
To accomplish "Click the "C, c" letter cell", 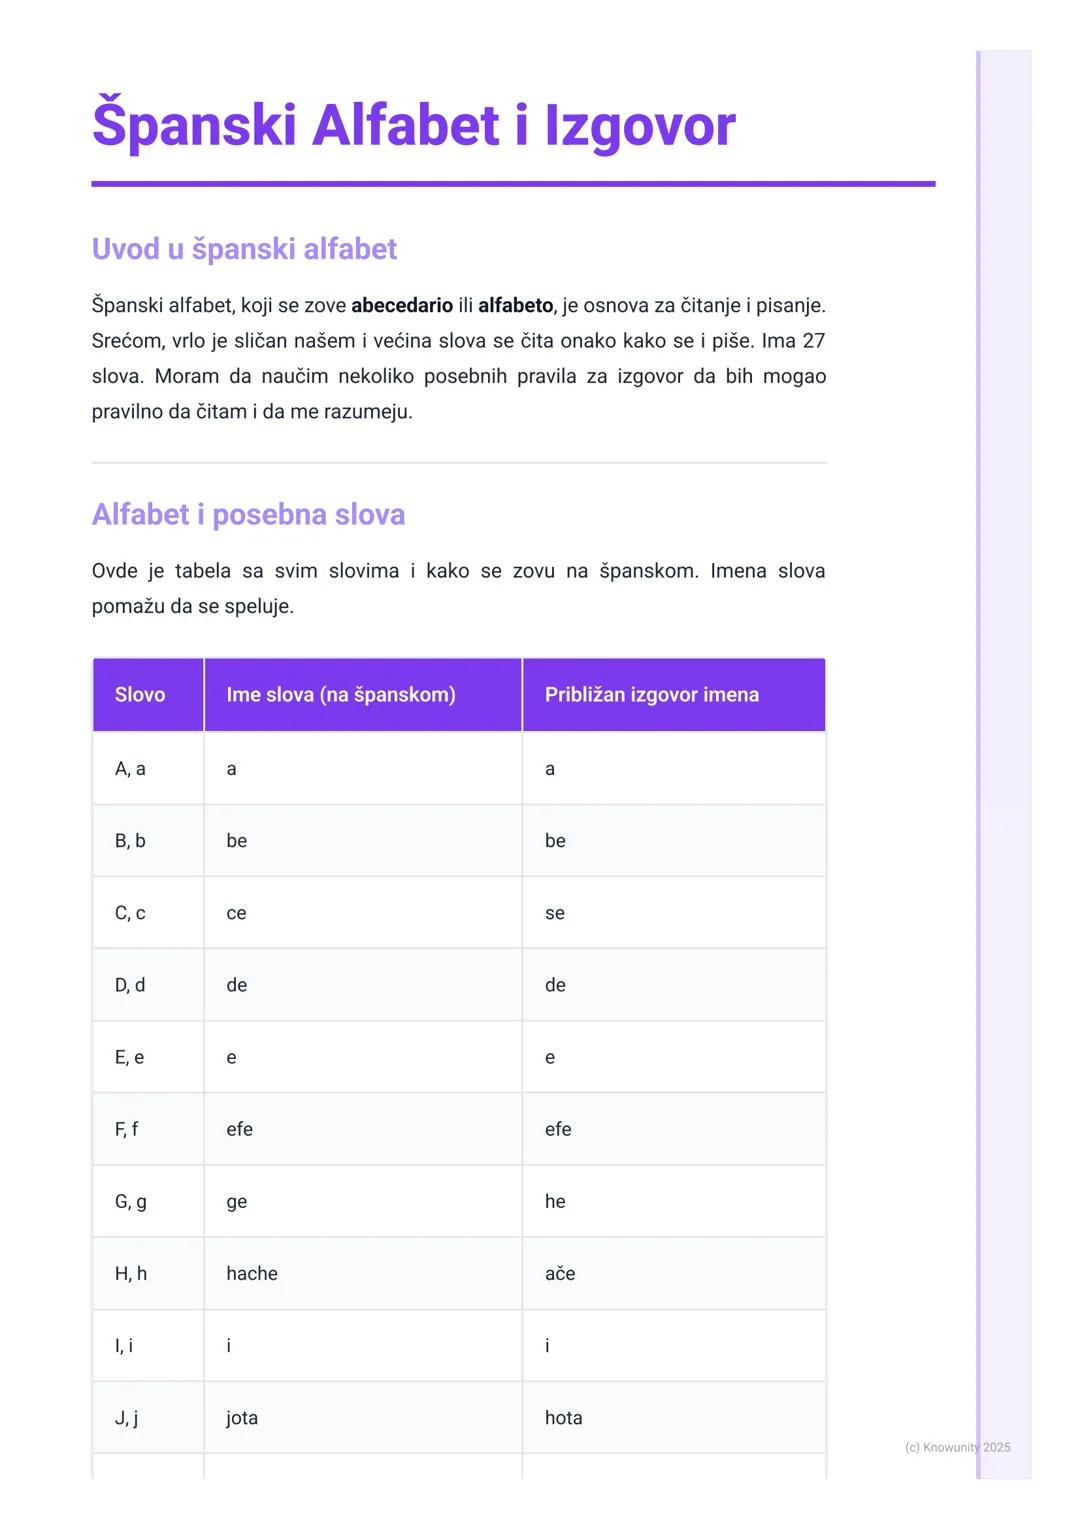I will [x=130, y=913].
